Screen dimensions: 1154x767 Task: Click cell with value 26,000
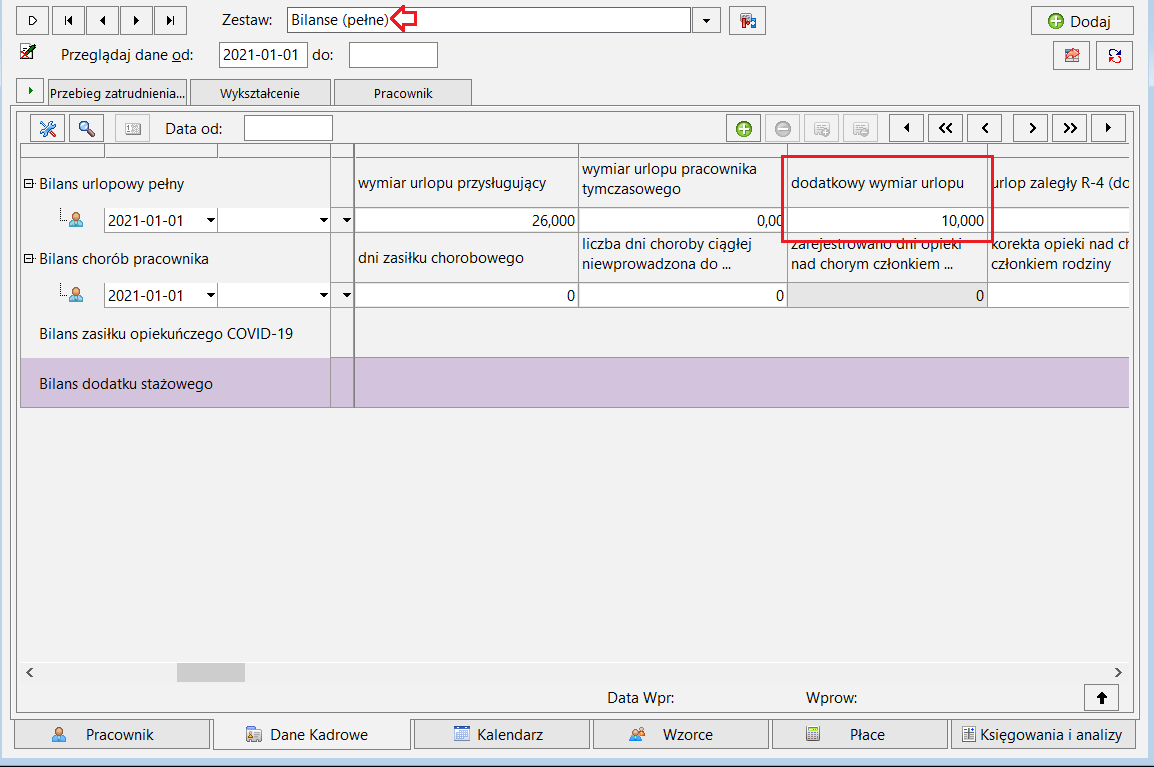(467, 220)
